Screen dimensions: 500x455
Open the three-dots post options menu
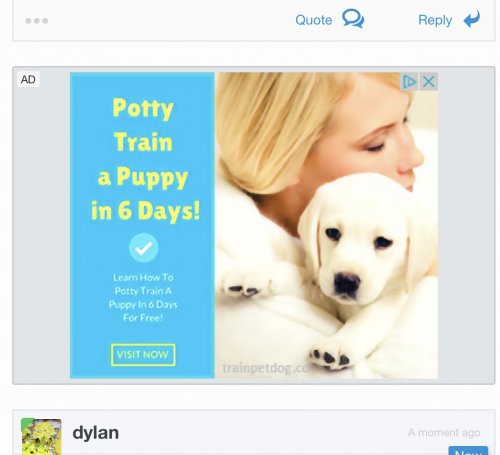pyautogui.click(x=37, y=21)
